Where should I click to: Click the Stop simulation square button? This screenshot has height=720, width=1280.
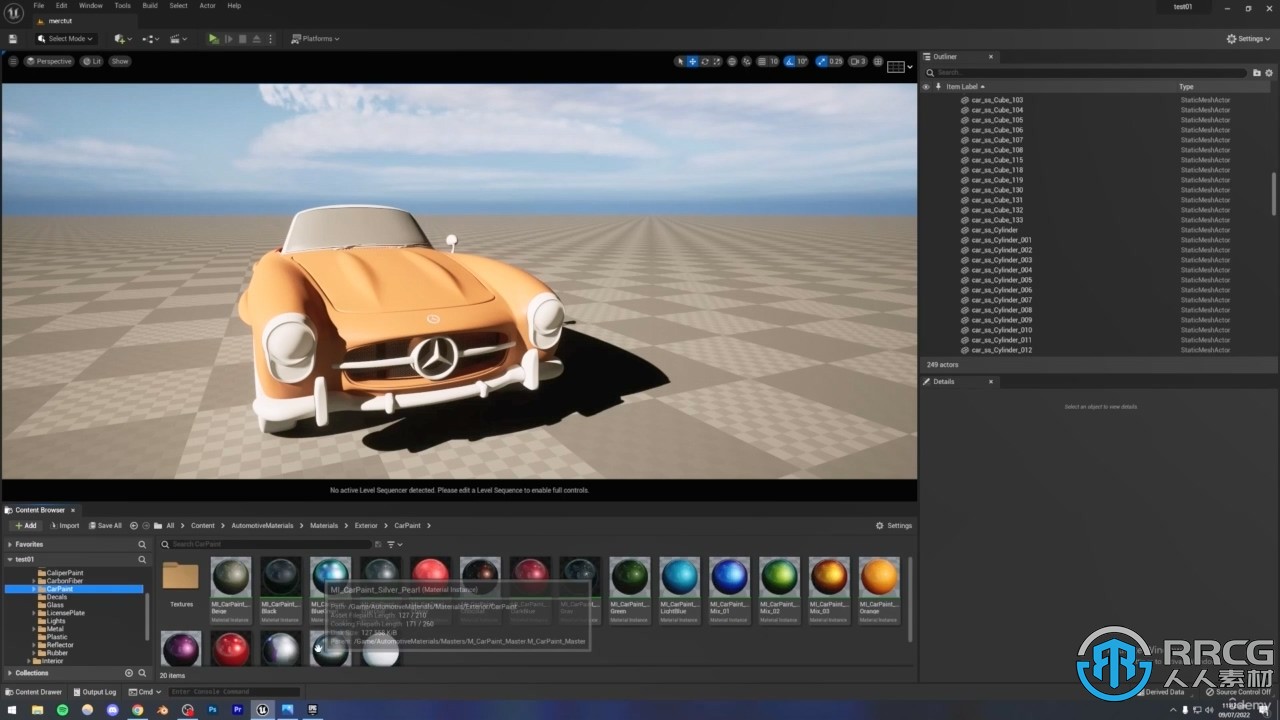coord(242,39)
